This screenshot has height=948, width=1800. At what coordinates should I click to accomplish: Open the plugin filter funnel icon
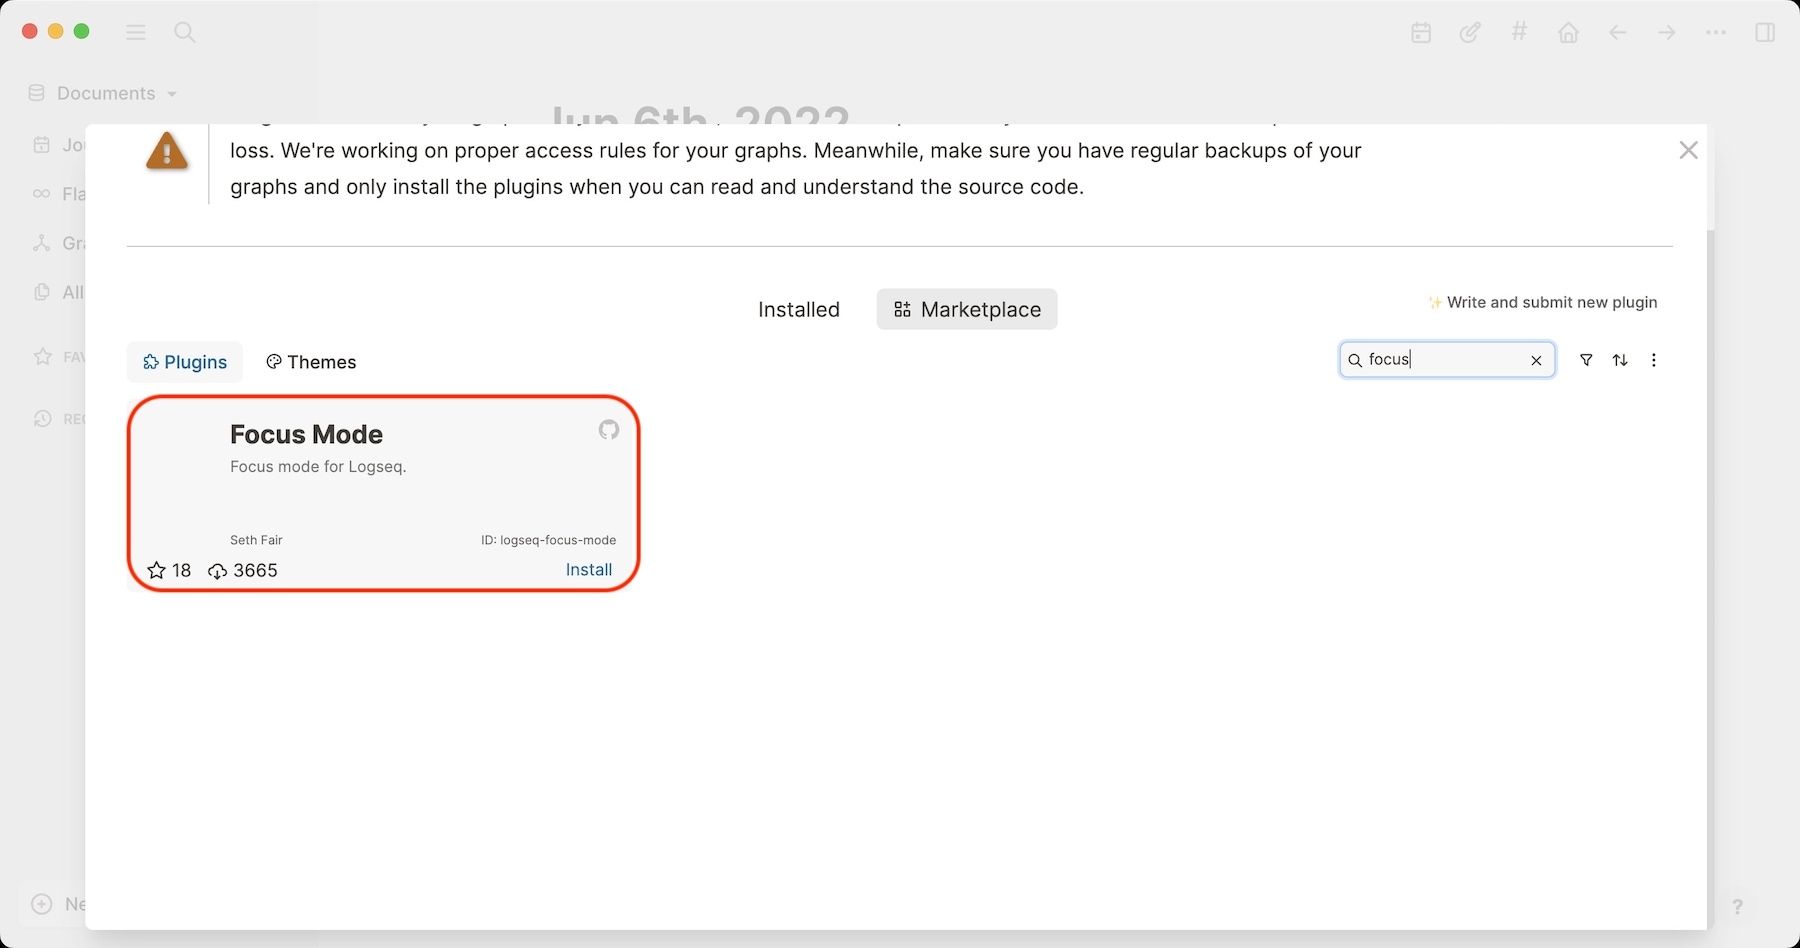(1586, 360)
